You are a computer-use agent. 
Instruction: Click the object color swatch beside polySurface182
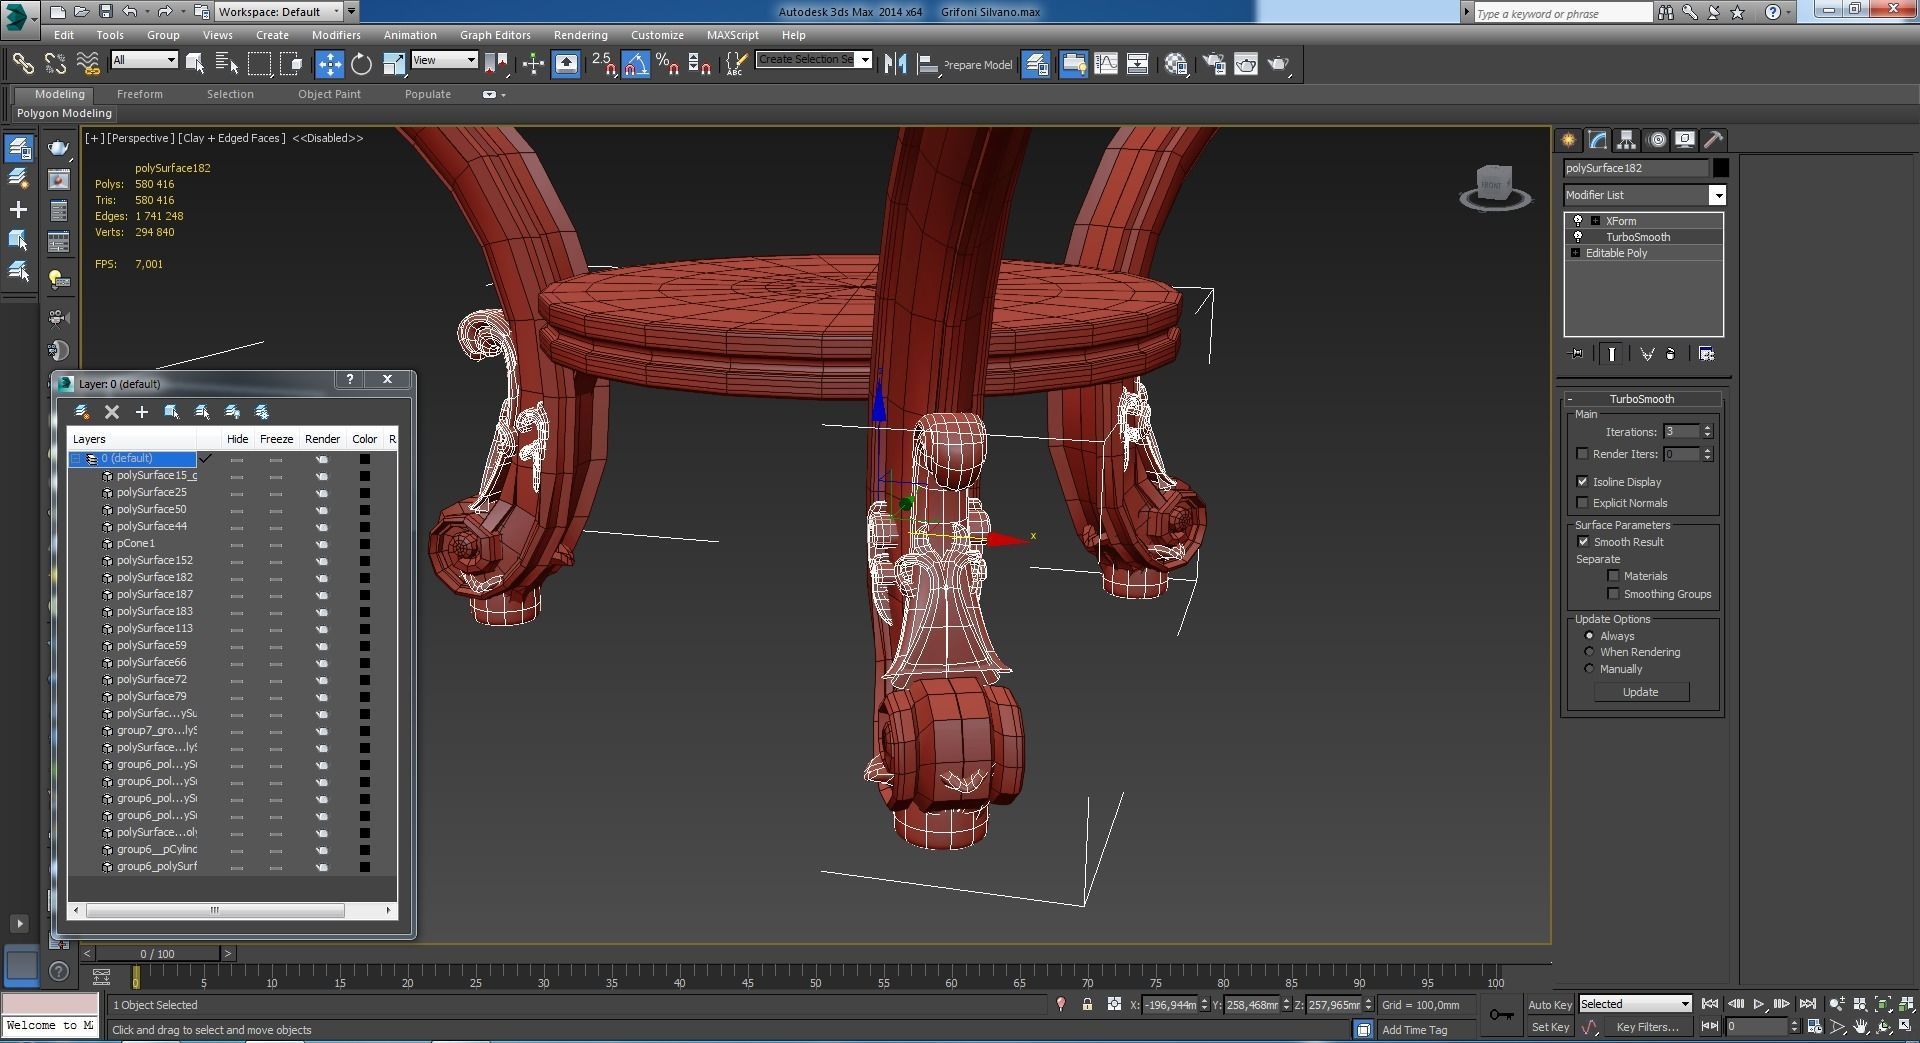point(1720,168)
